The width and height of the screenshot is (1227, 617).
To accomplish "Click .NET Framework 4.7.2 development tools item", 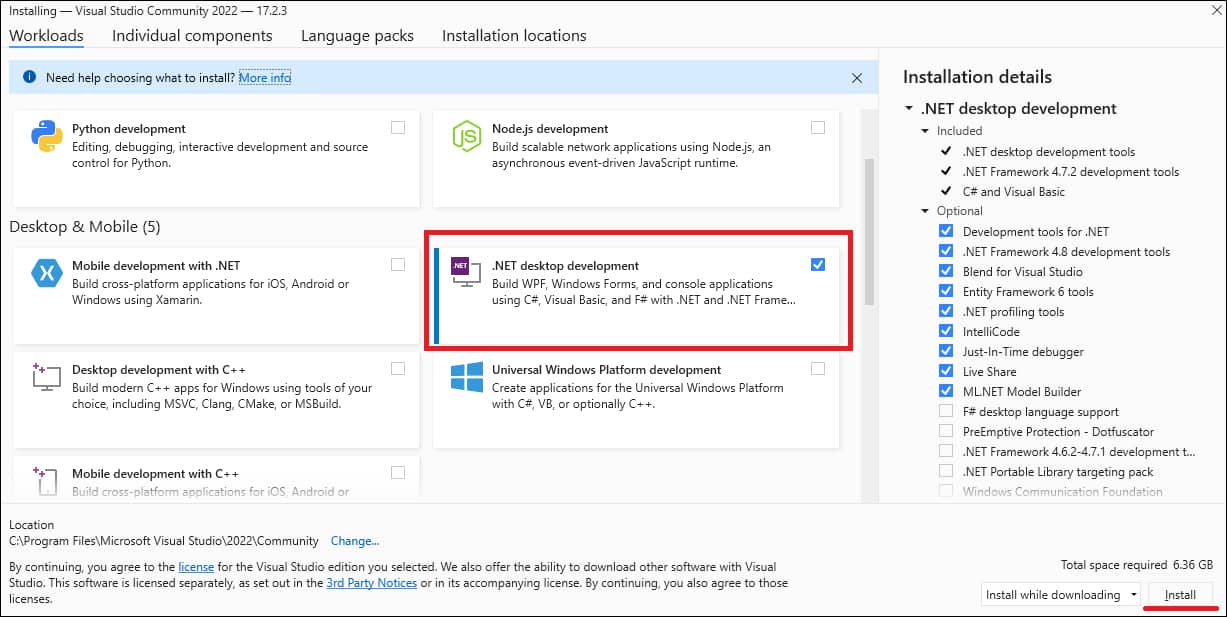I will (x=1071, y=172).
